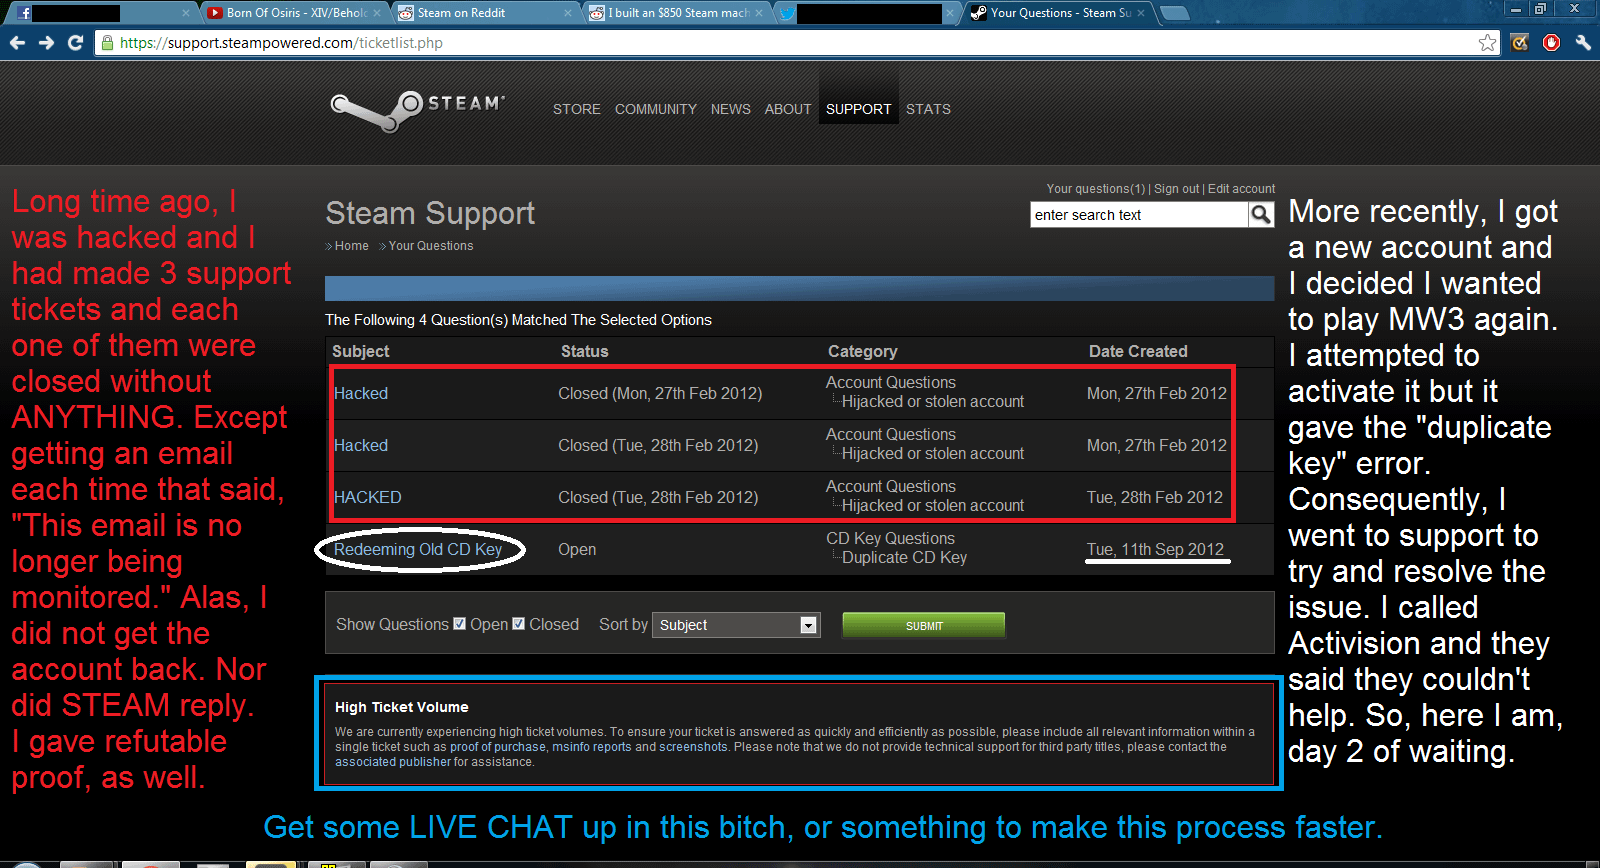Click the associated publisher link
Screen dimensions: 1600x868
coord(393,762)
